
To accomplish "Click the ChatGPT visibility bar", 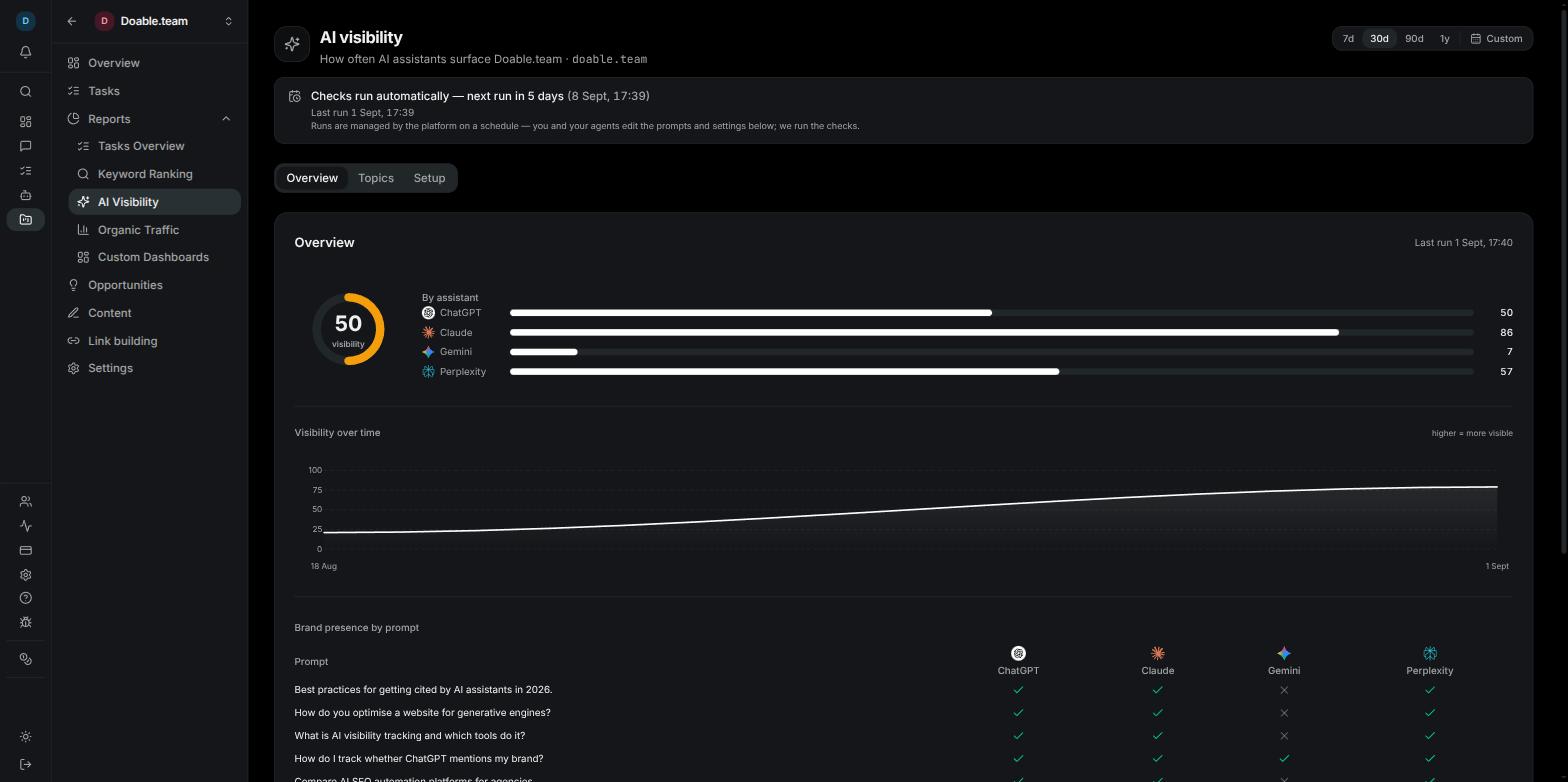I will [x=991, y=313].
